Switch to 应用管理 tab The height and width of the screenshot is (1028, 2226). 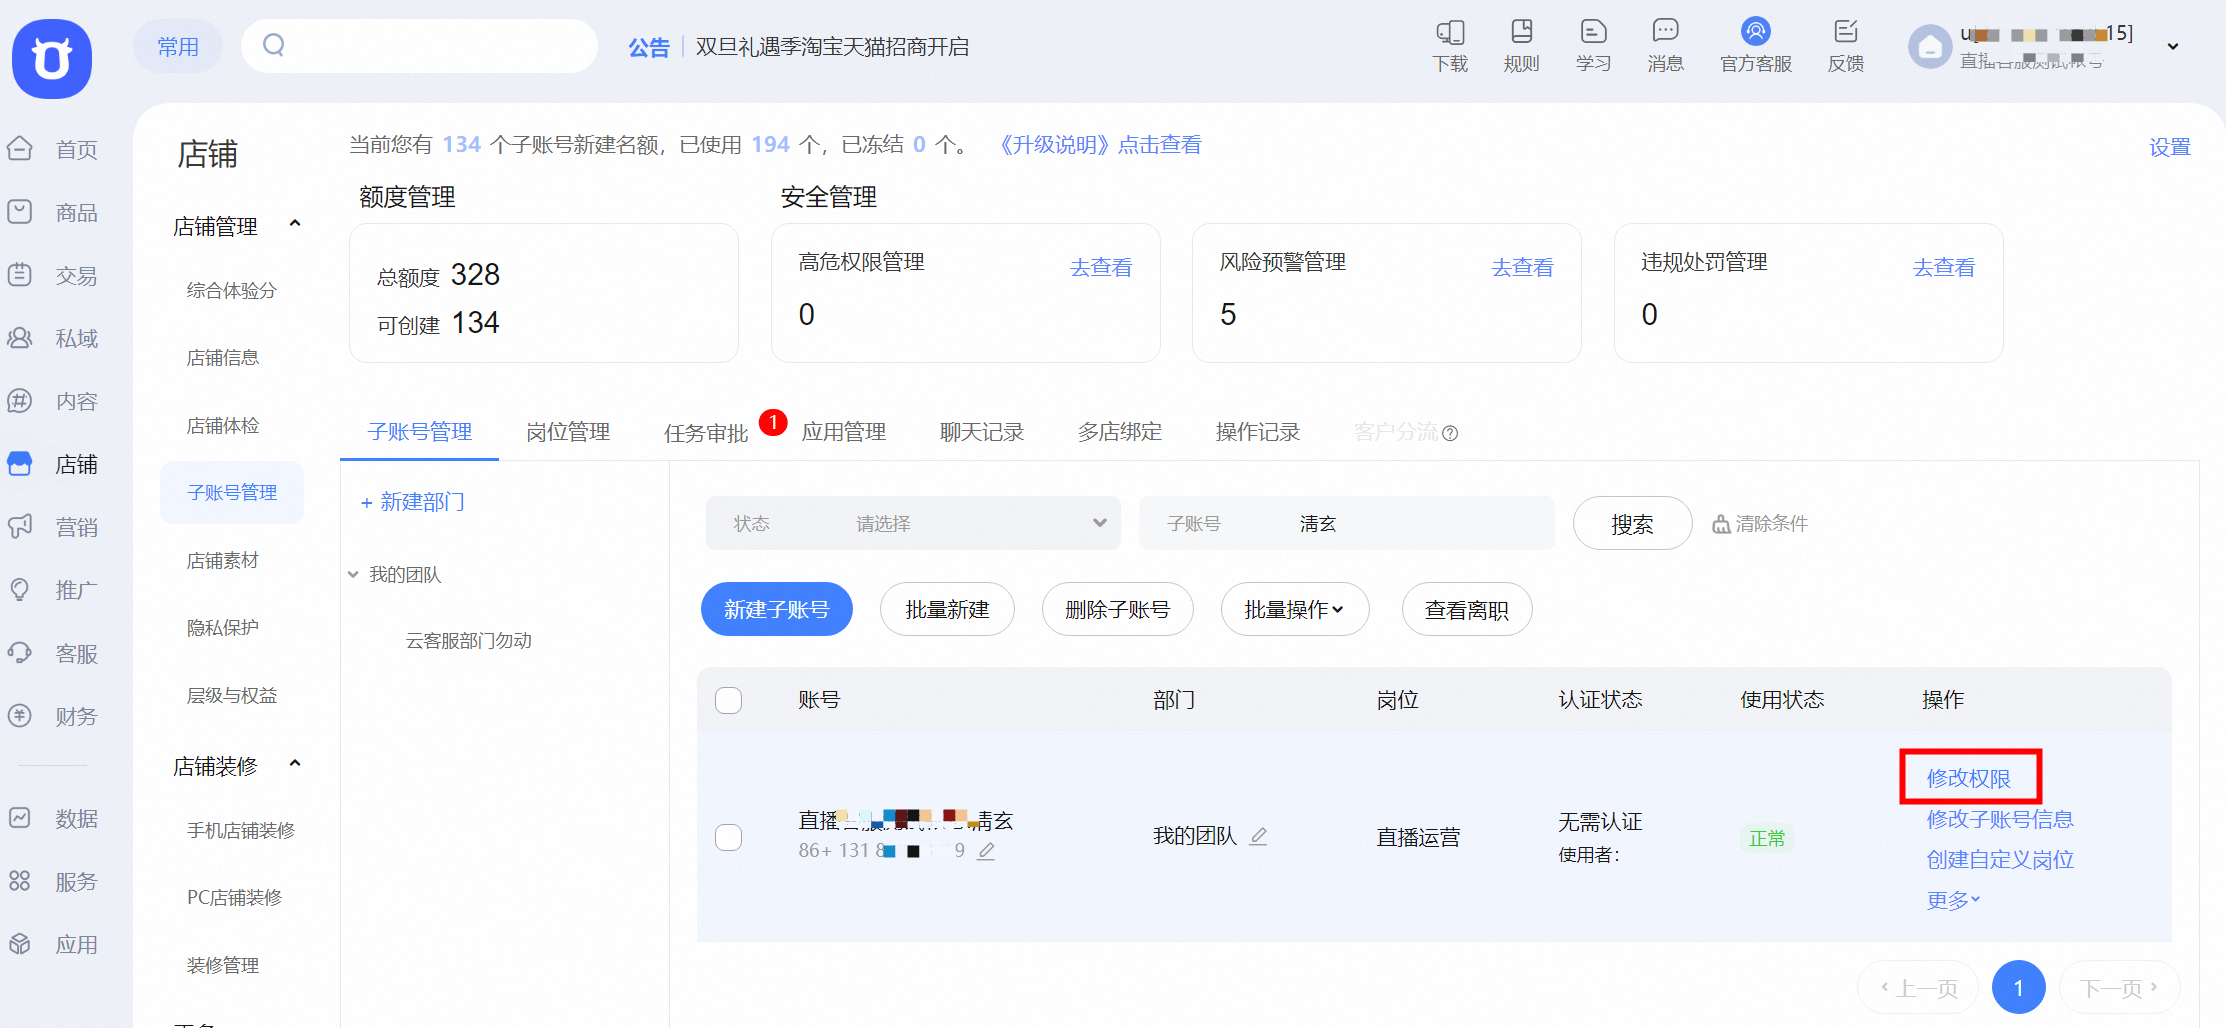point(844,432)
